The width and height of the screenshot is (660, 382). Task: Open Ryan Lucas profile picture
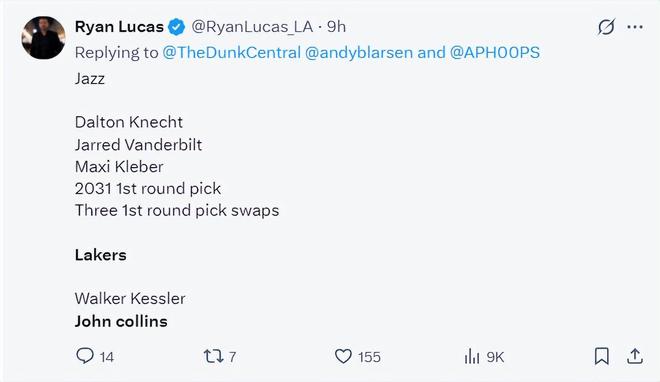pyautogui.click(x=43, y=38)
